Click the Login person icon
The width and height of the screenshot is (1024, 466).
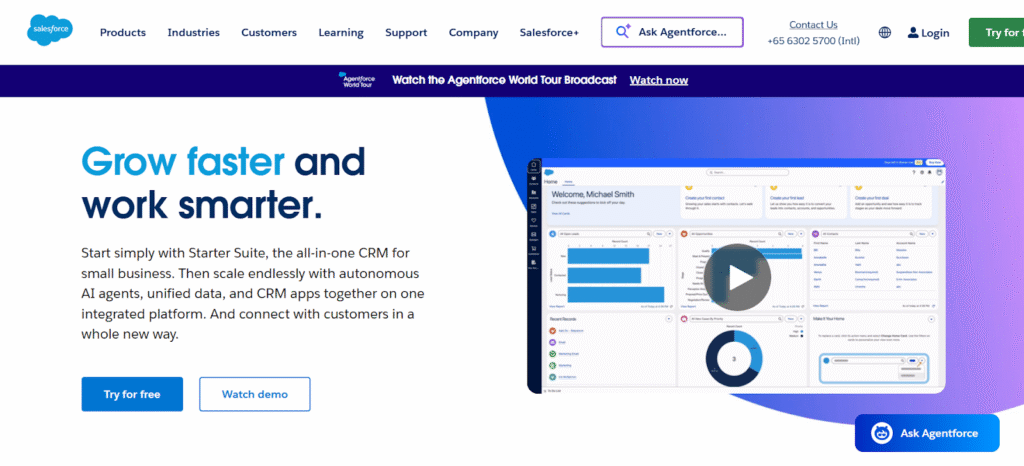coord(913,33)
